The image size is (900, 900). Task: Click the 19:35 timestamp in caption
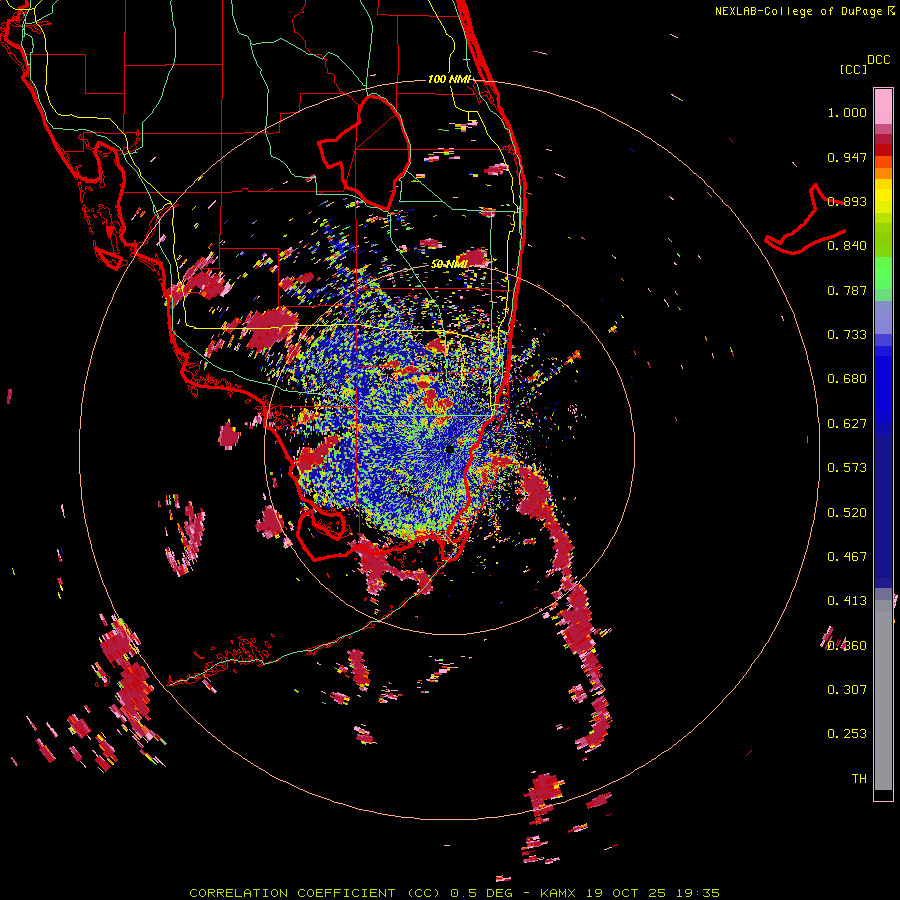click(x=698, y=893)
